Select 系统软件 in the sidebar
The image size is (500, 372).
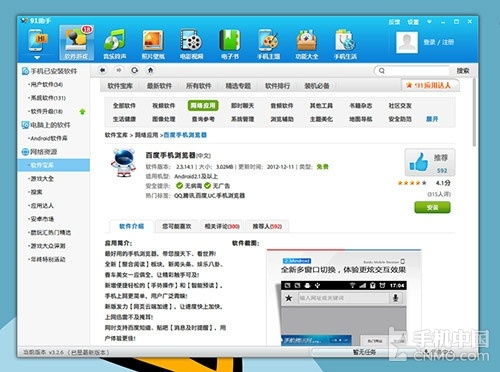pos(48,98)
